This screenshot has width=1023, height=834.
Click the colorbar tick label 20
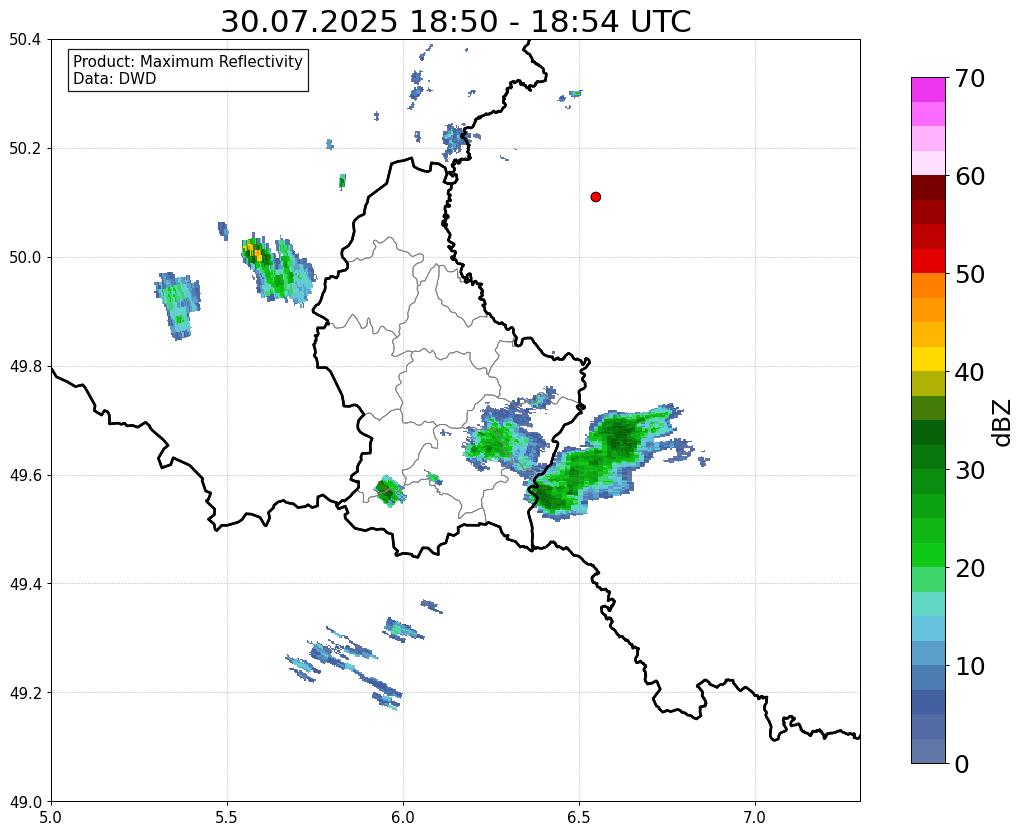tap(969, 568)
